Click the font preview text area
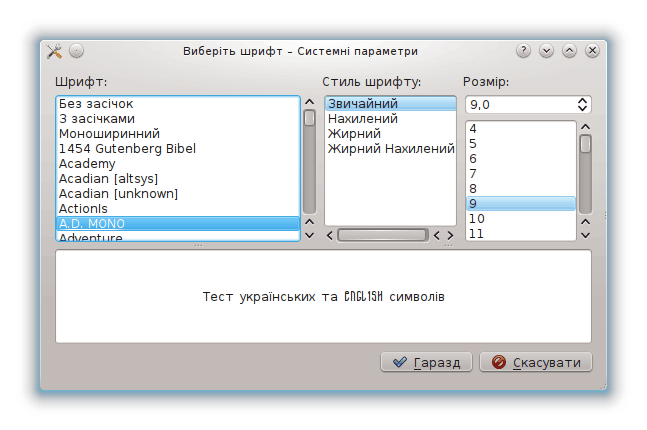 click(x=323, y=297)
